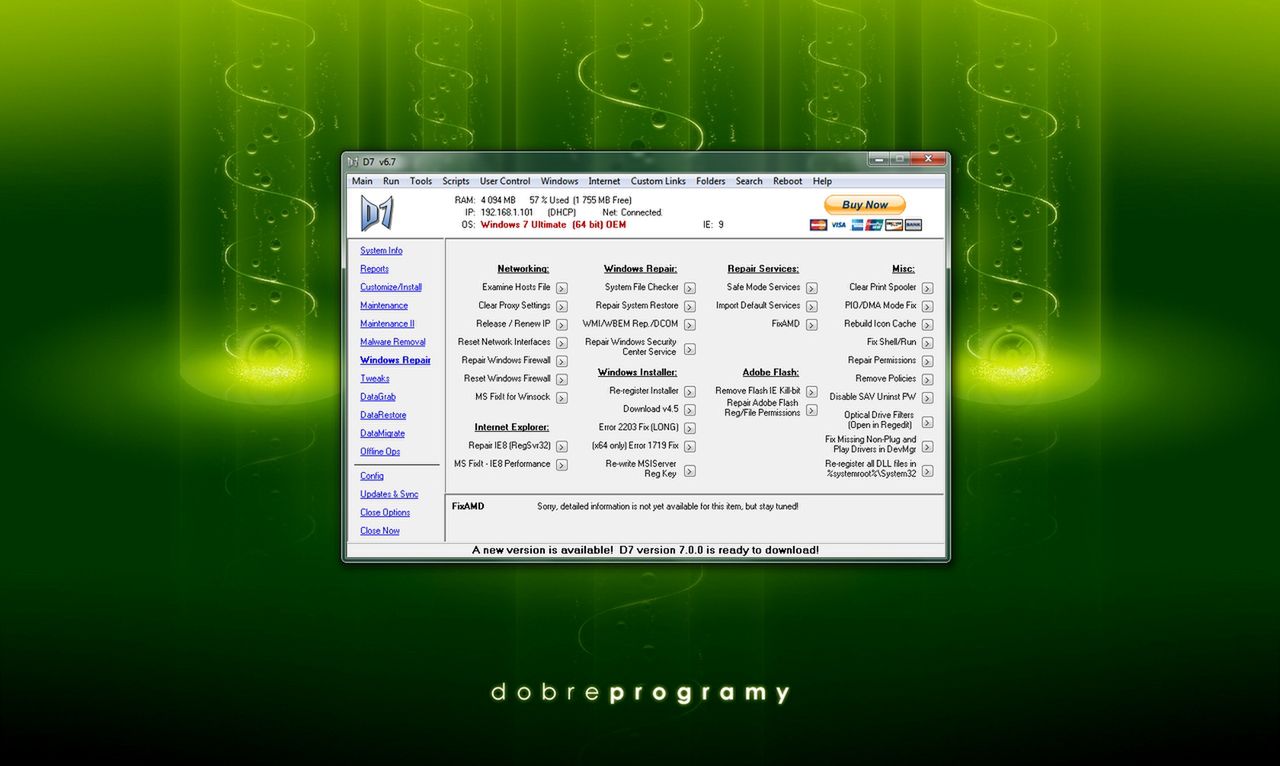Open the Malware Removal sidebar link
The width and height of the screenshot is (1280, 766).
coord(393,342)
